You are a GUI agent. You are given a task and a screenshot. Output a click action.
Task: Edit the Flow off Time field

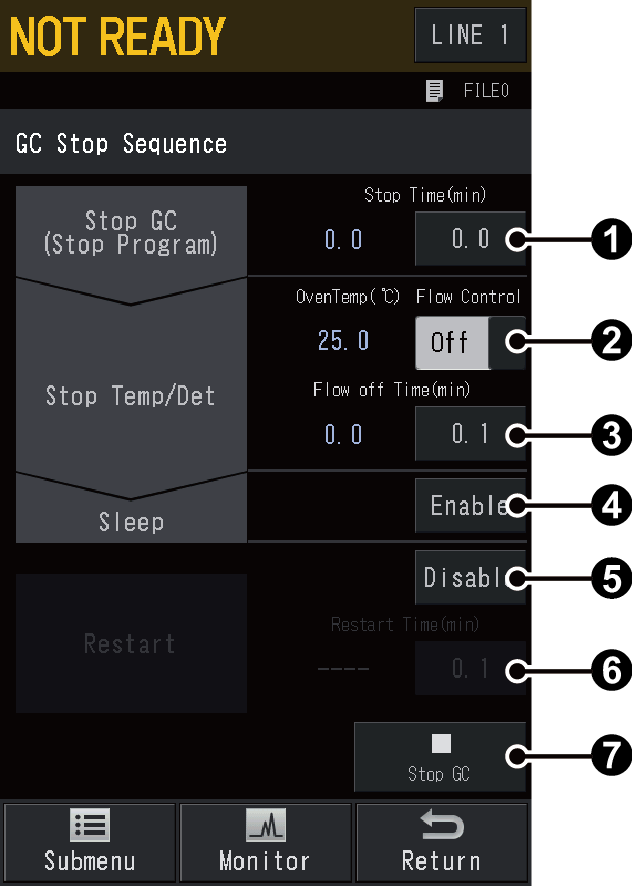[x=469, y=434]
